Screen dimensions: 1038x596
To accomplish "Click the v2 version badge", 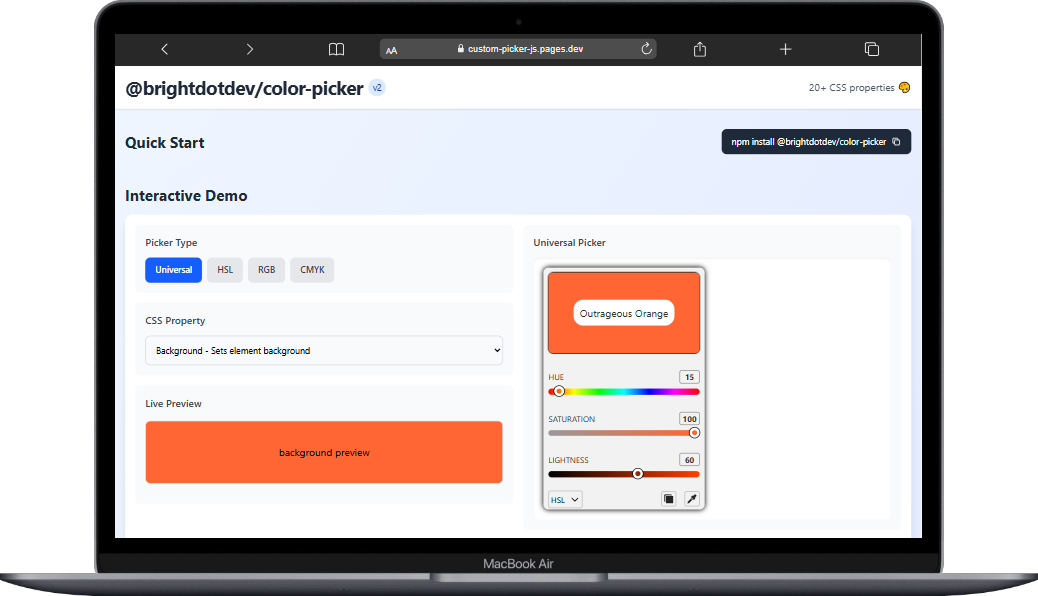I will click(x=377, y=88).
